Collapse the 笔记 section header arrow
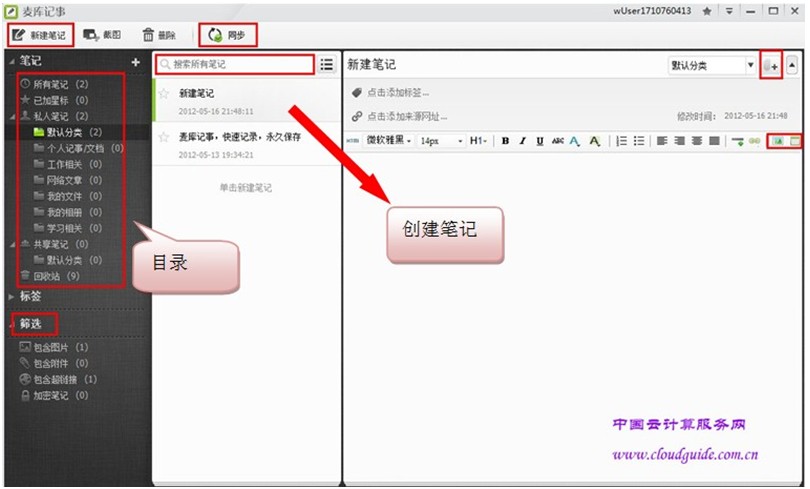 pos(12,61)
